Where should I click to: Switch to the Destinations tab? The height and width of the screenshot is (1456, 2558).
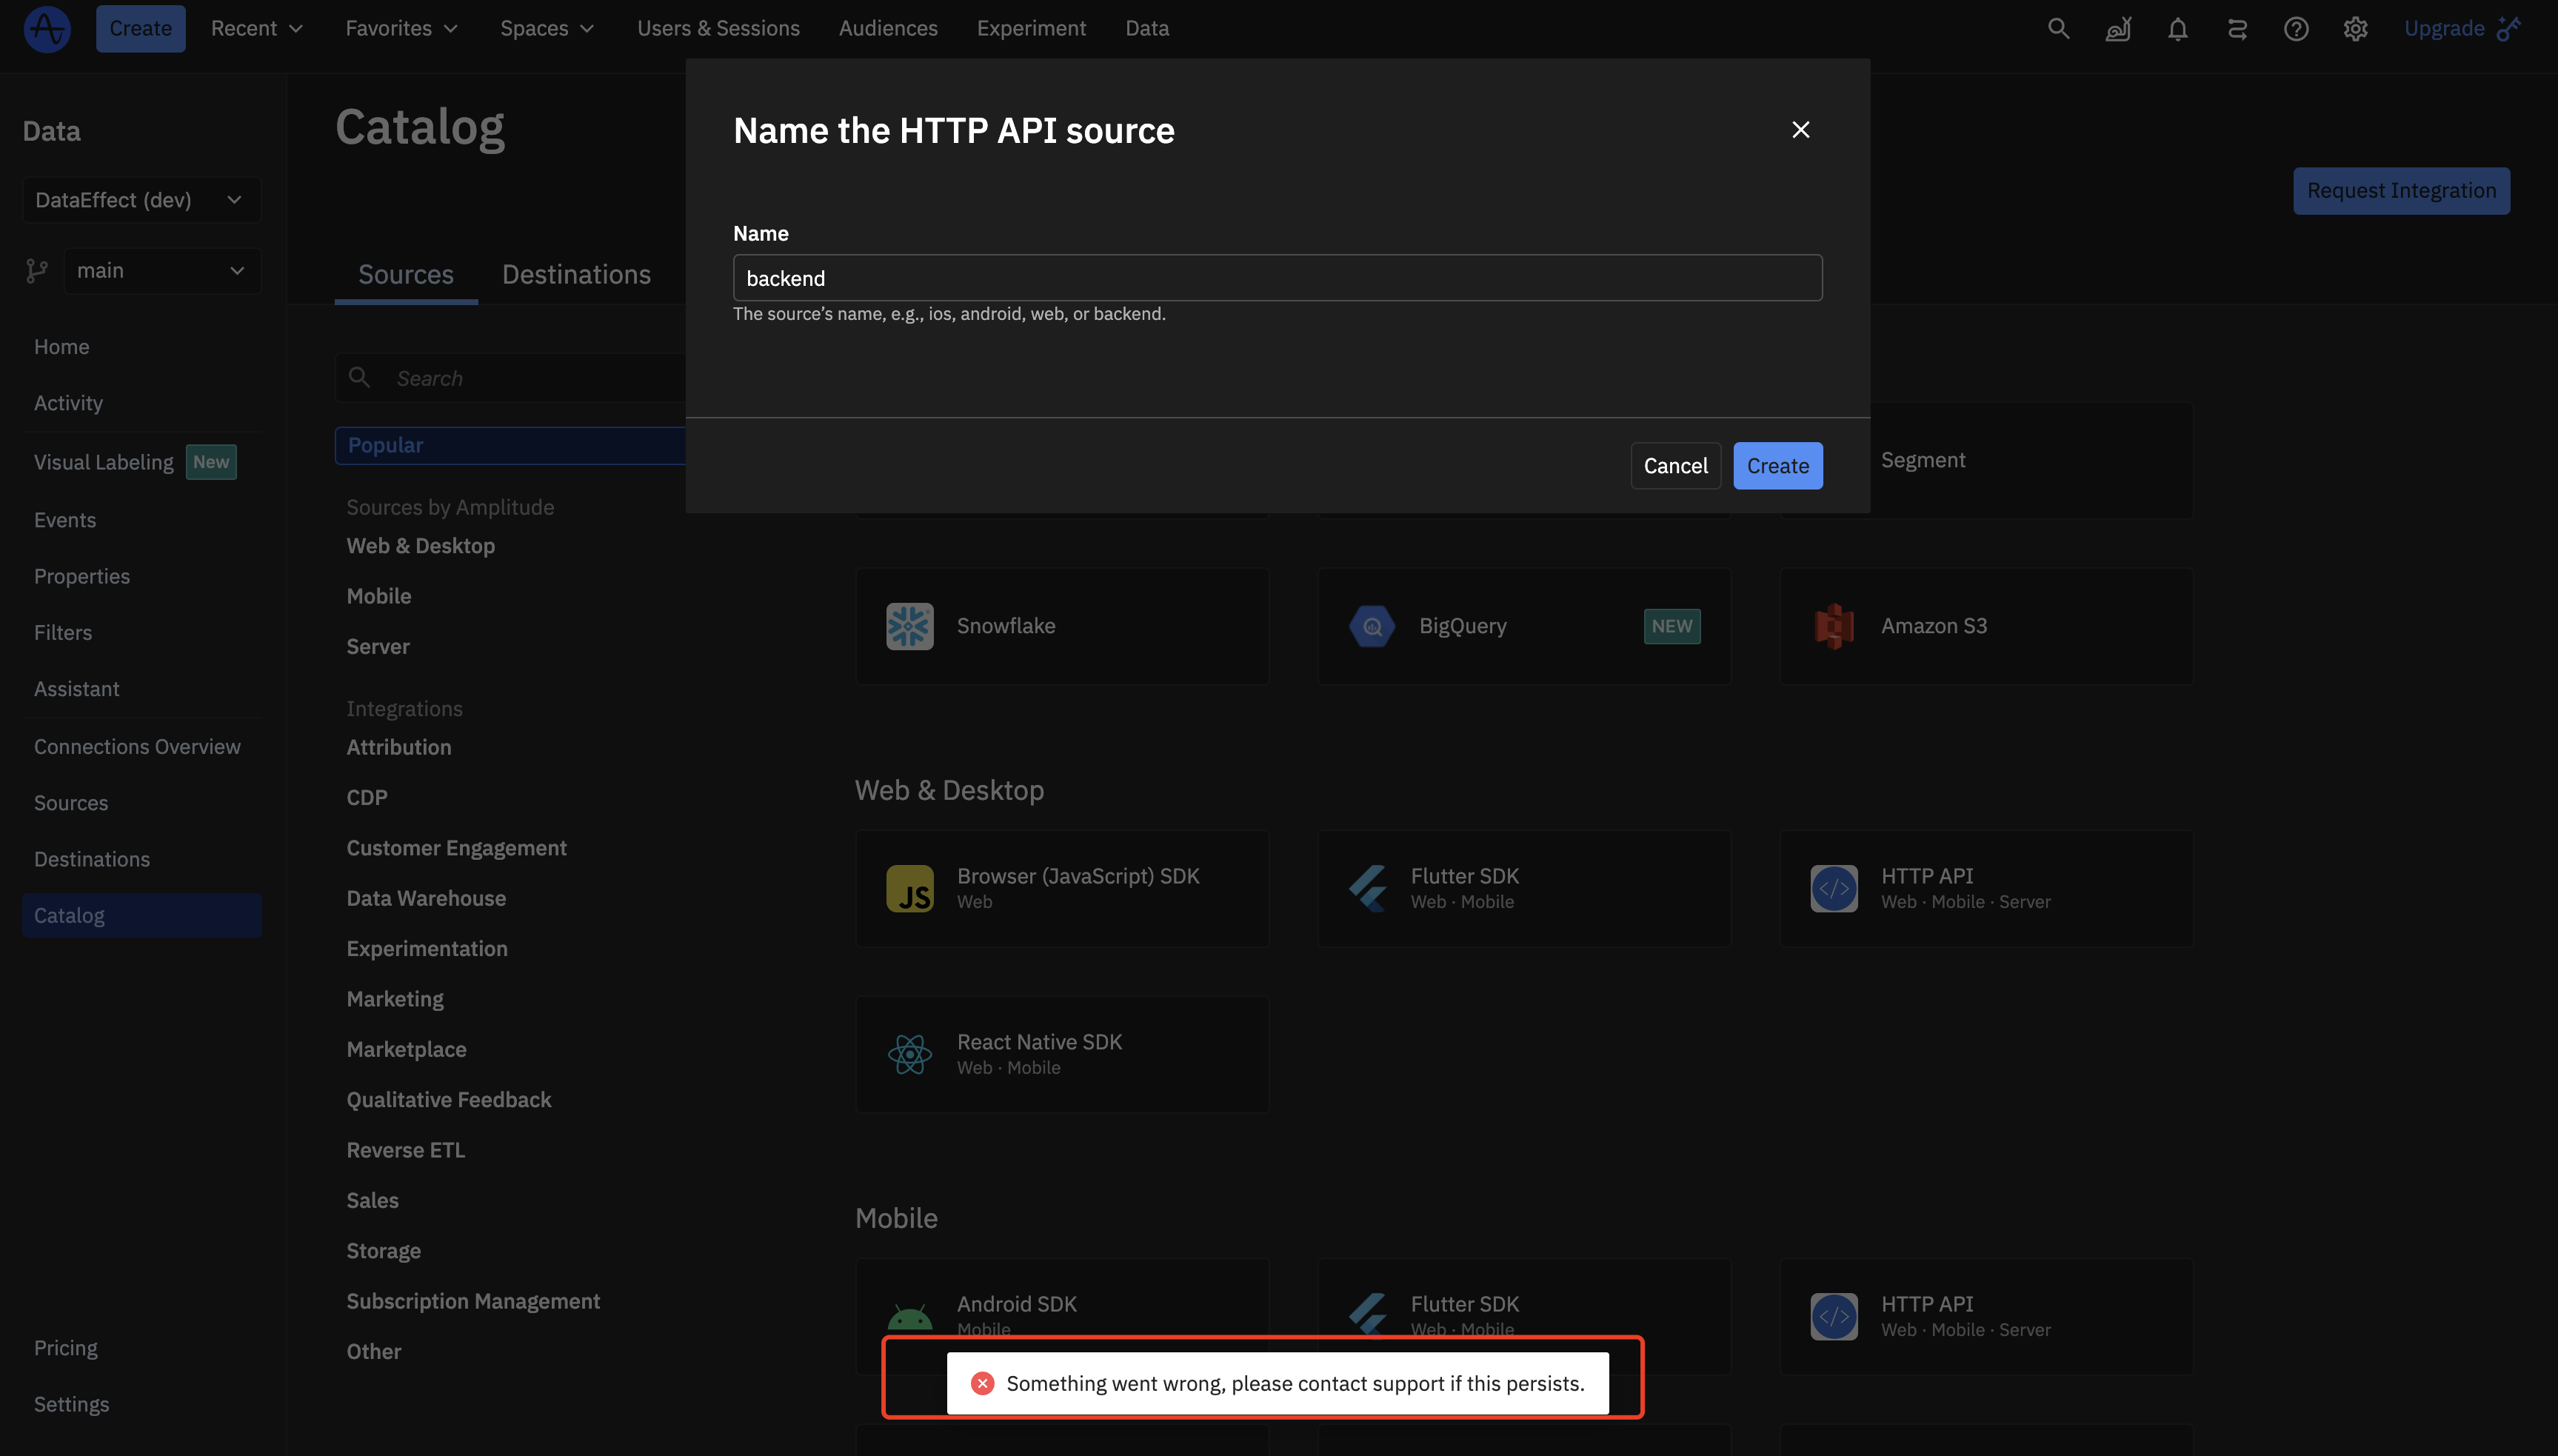click(x=576, y=274)
